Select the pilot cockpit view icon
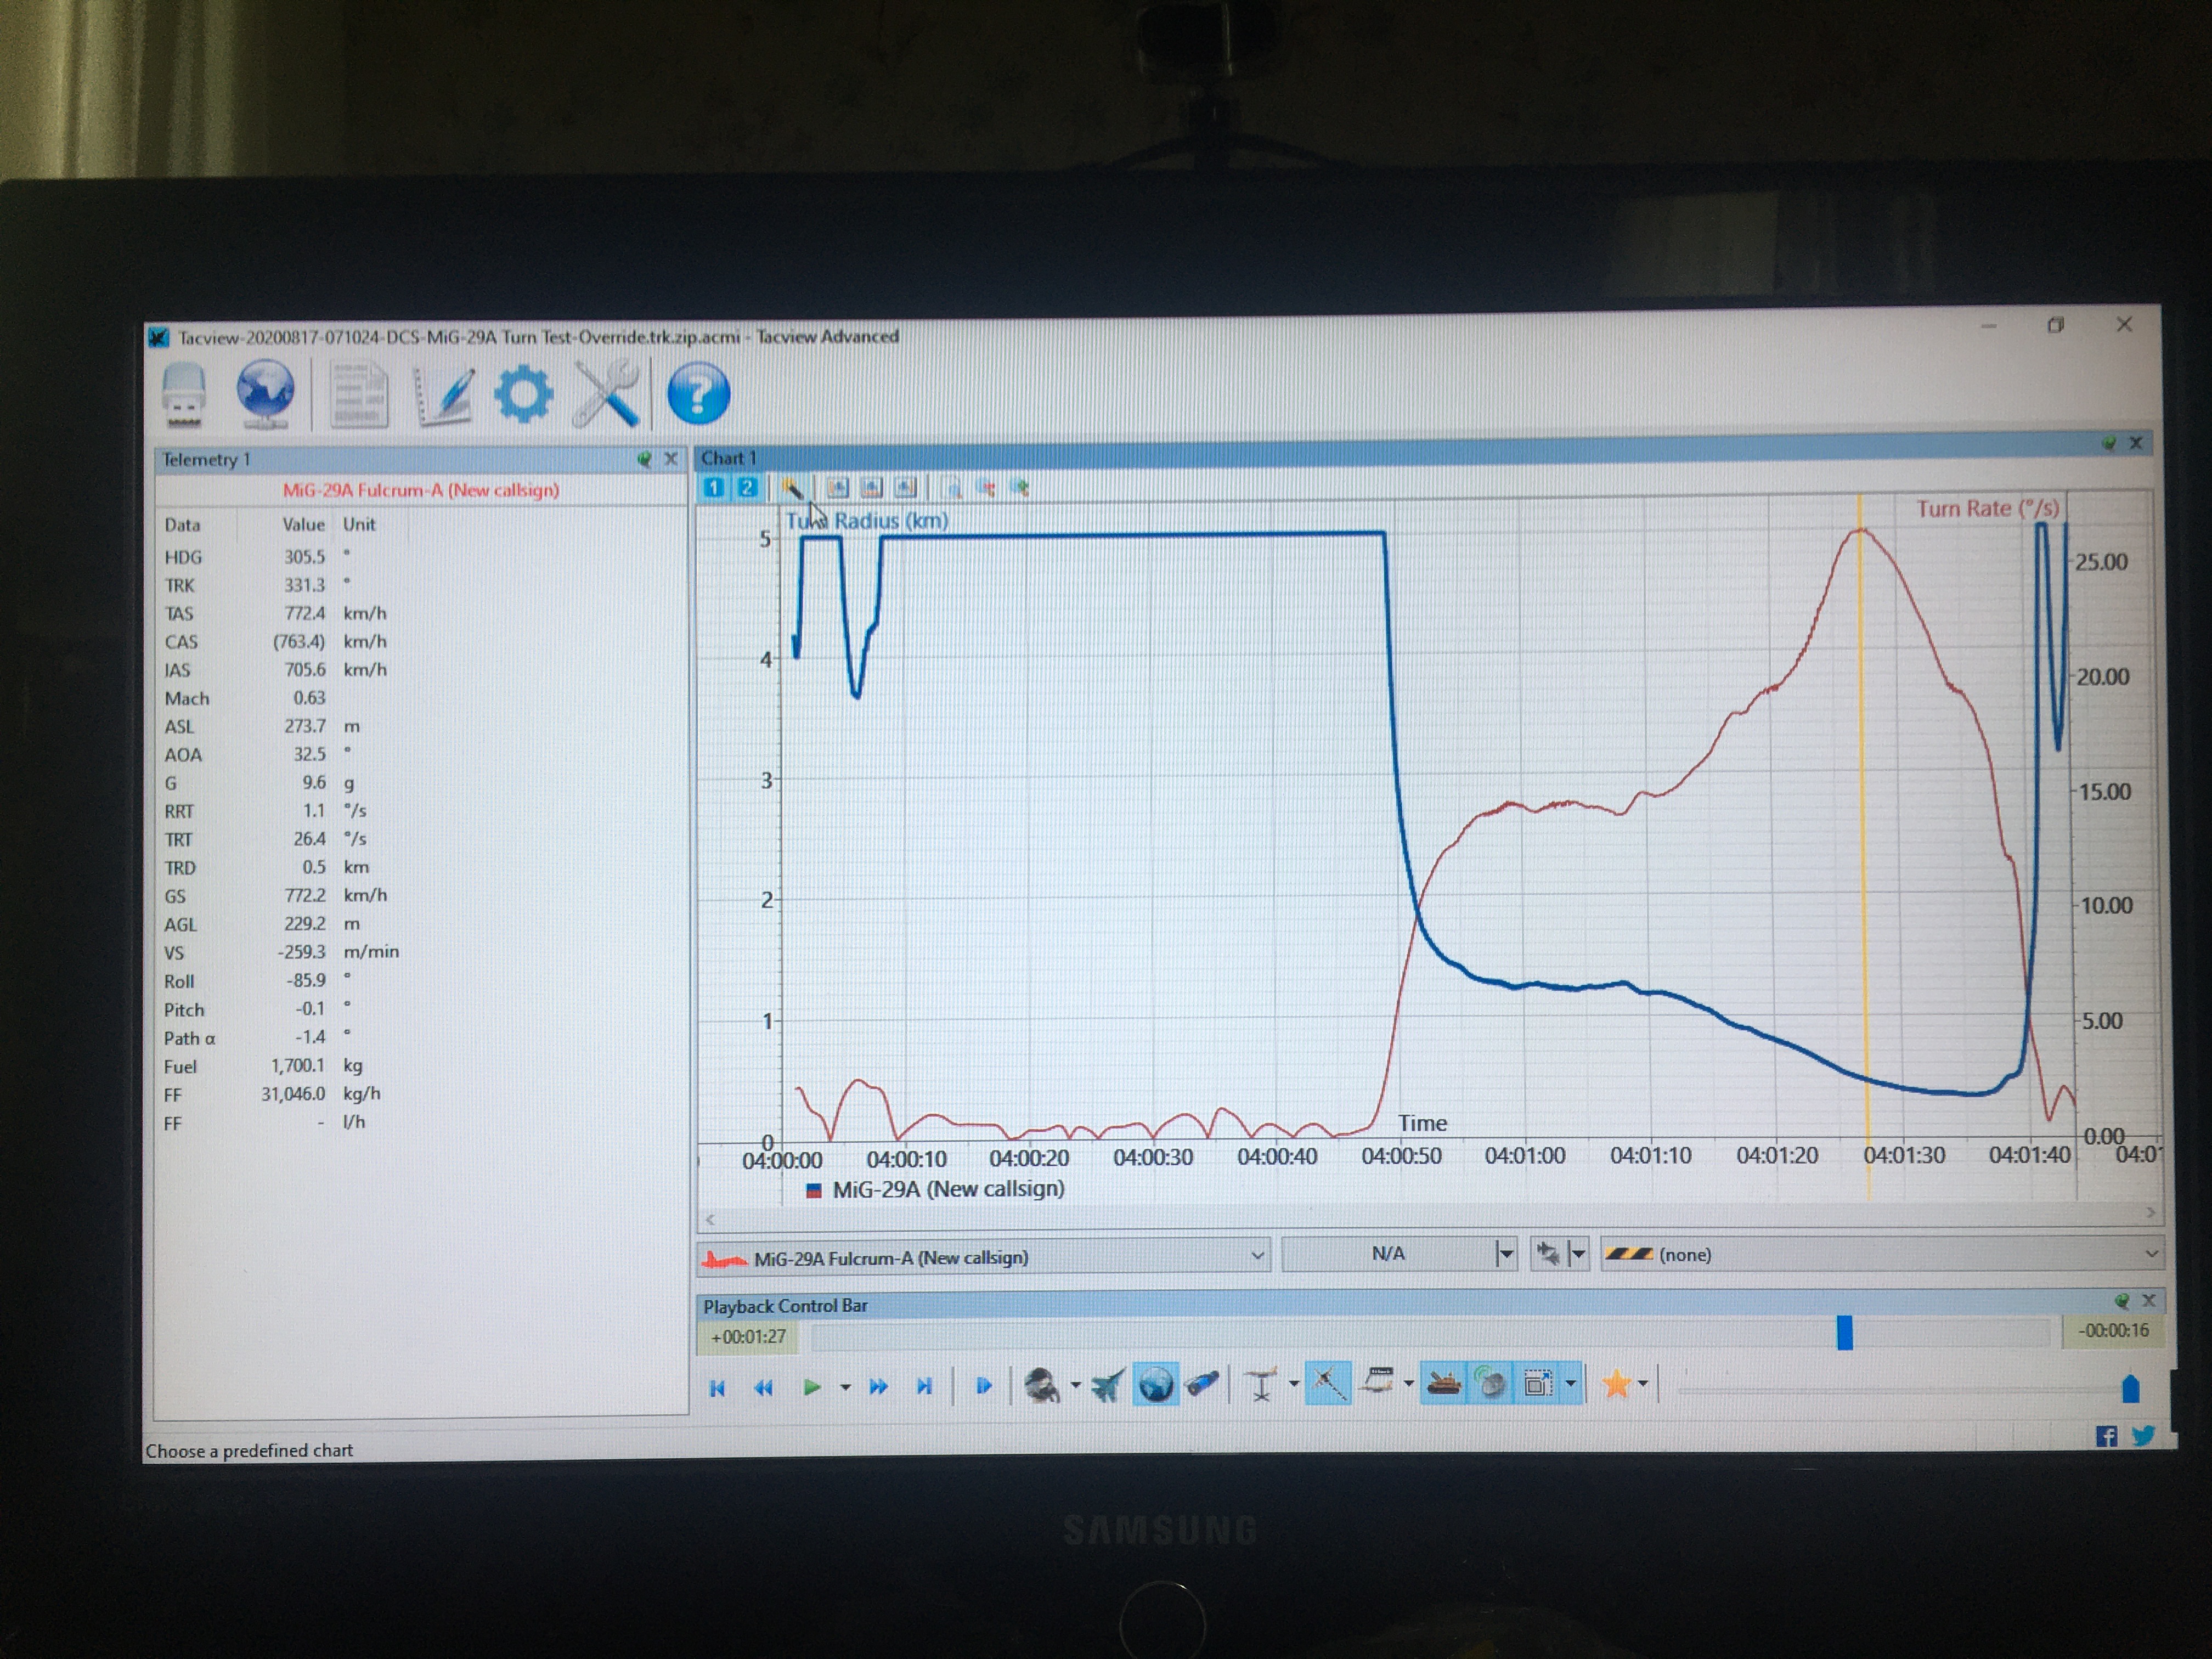The height and width of the screenshot is (1659, 2212). coord(1042,1386)
